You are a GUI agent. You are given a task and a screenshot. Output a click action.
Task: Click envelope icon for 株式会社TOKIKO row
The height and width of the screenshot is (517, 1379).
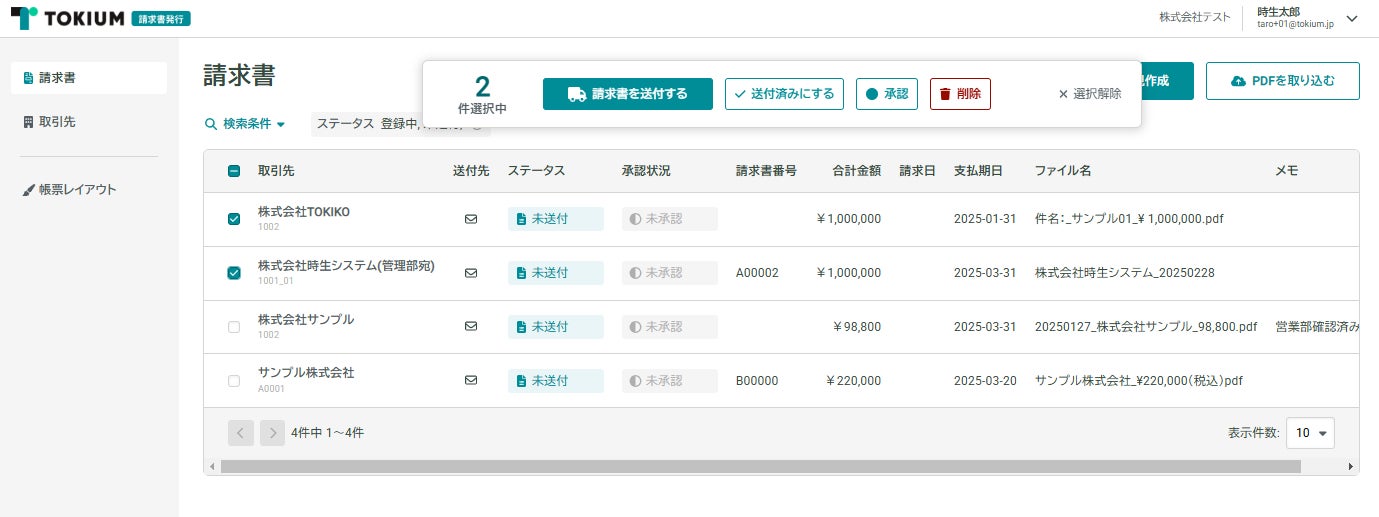pos(471,219)
